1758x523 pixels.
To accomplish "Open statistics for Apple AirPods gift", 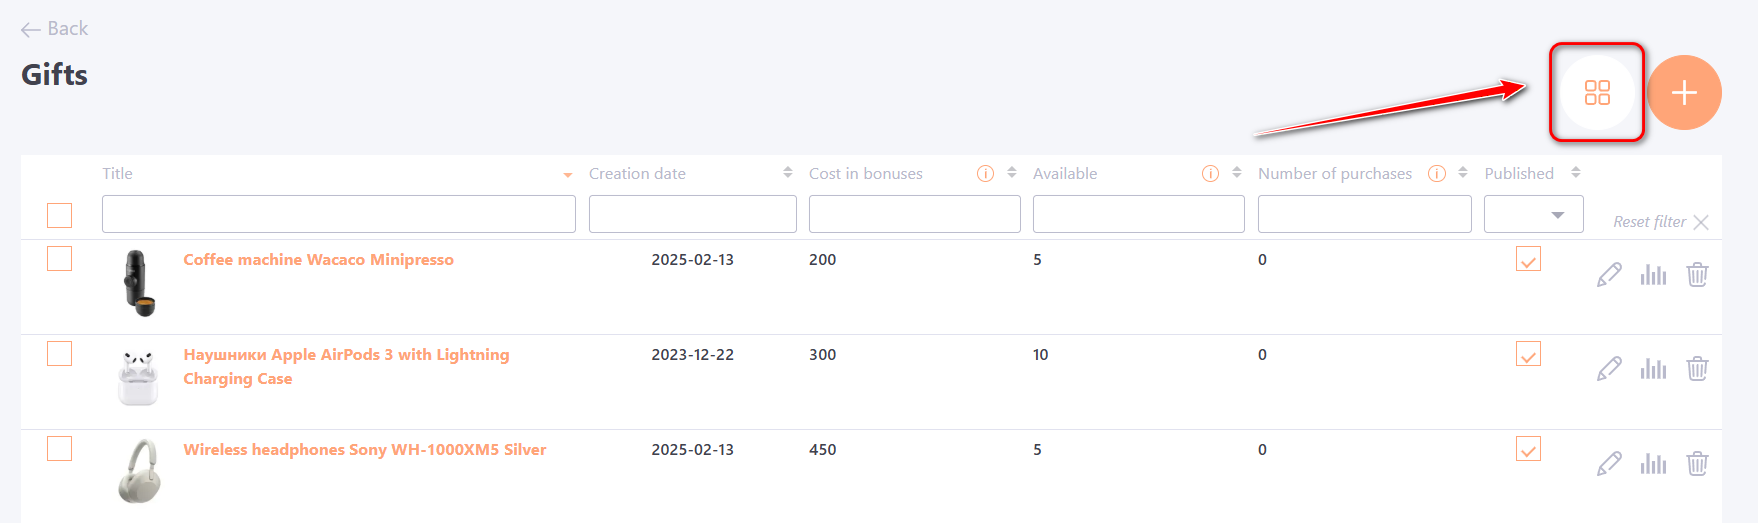I will tap(1653, 369).
